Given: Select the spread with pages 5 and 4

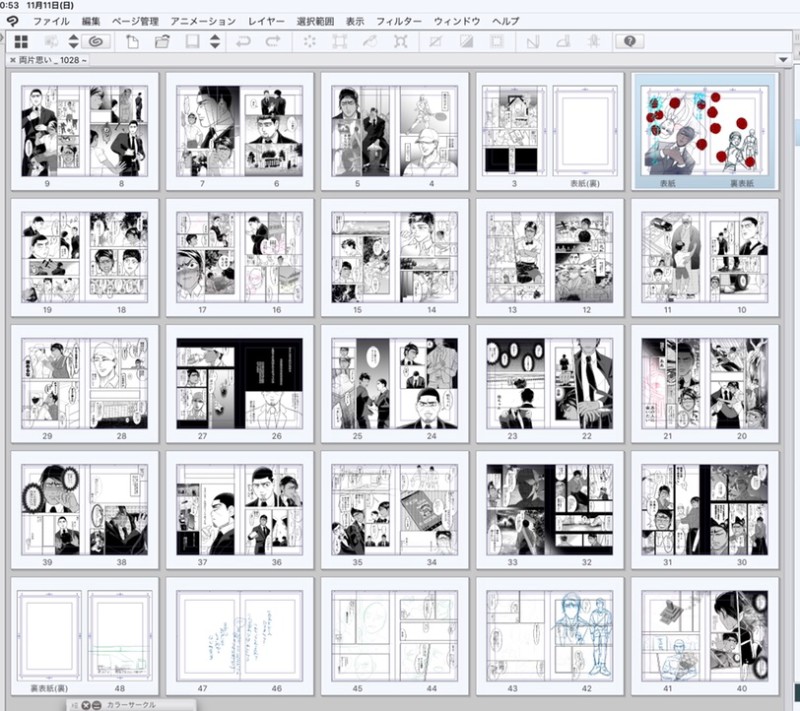Looking at the screenshot, I should (x=395, y=132).
